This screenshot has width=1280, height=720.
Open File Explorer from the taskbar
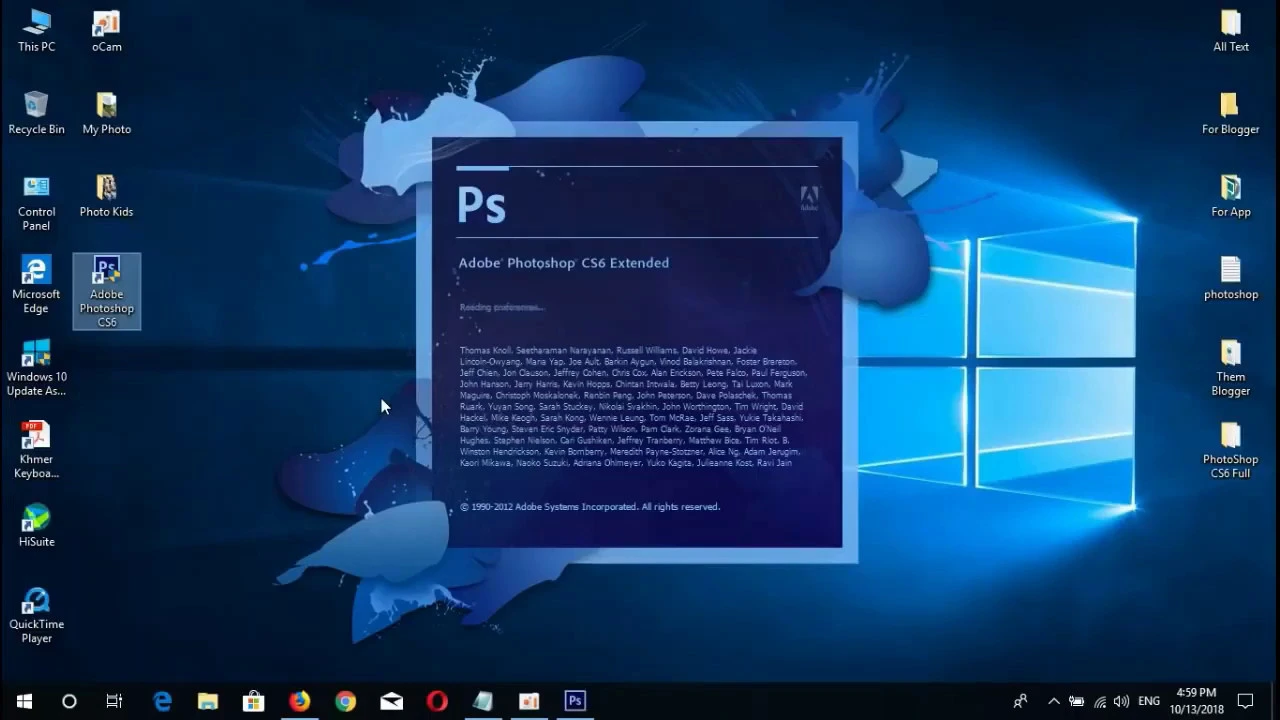(x=208, y=701)
